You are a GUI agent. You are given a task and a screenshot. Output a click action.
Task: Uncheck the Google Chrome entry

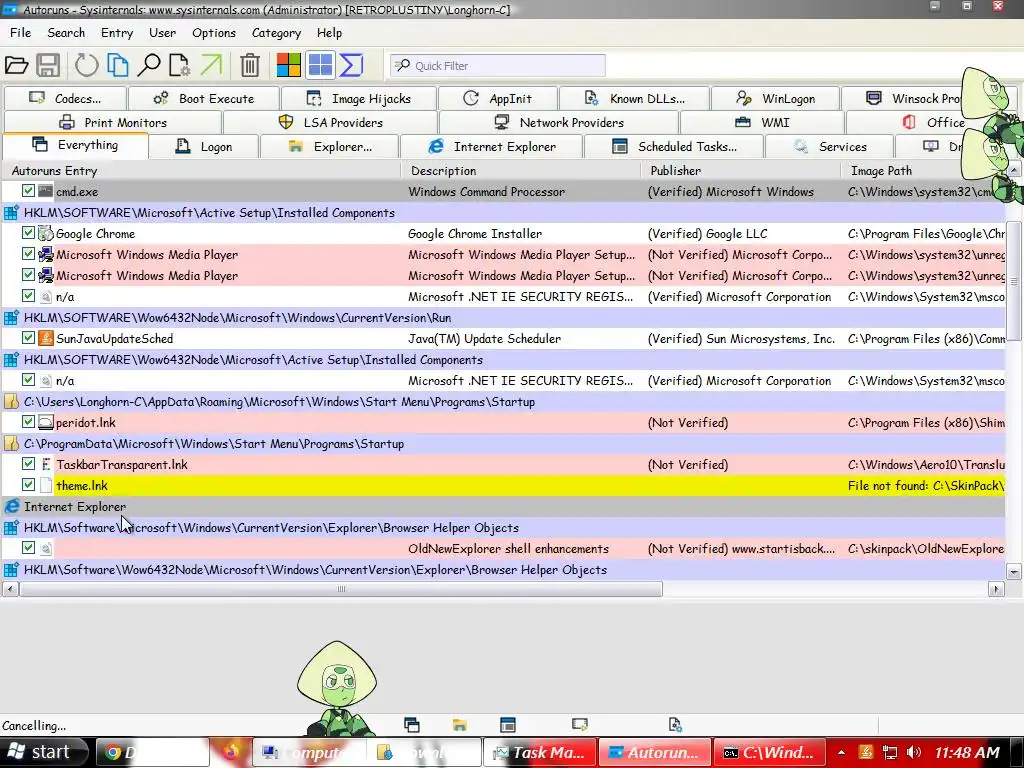point(28,232)
